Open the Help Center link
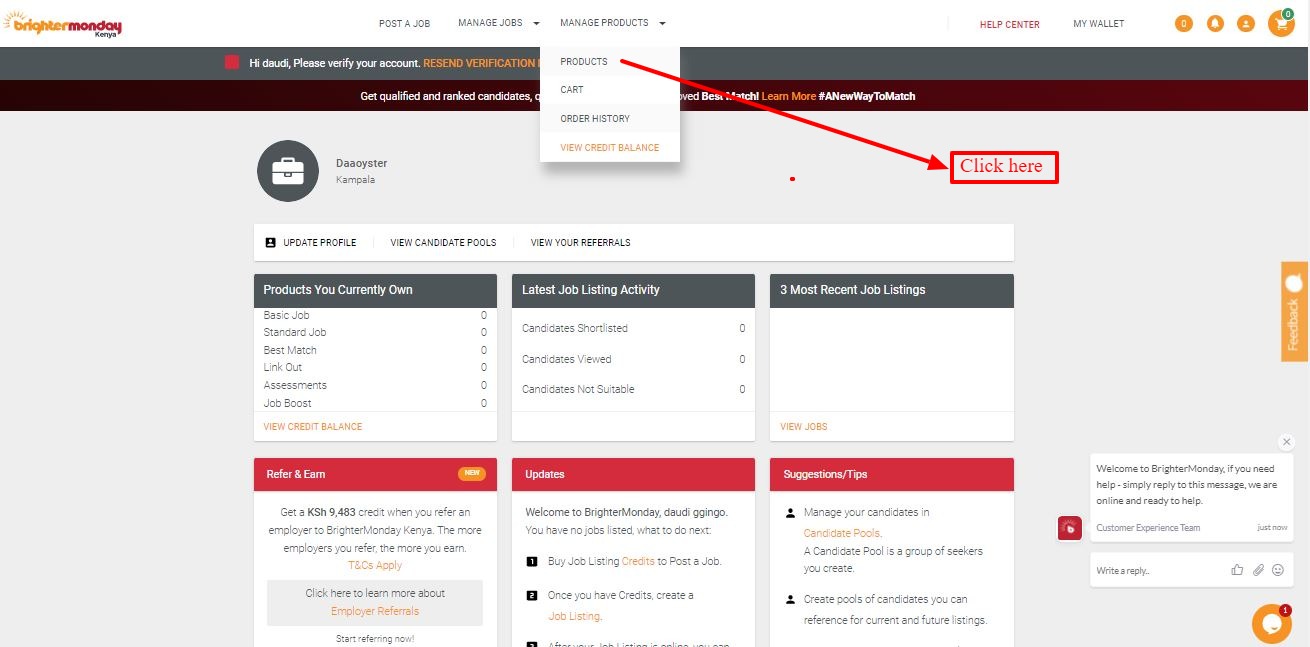 [x=1009, y=24]
